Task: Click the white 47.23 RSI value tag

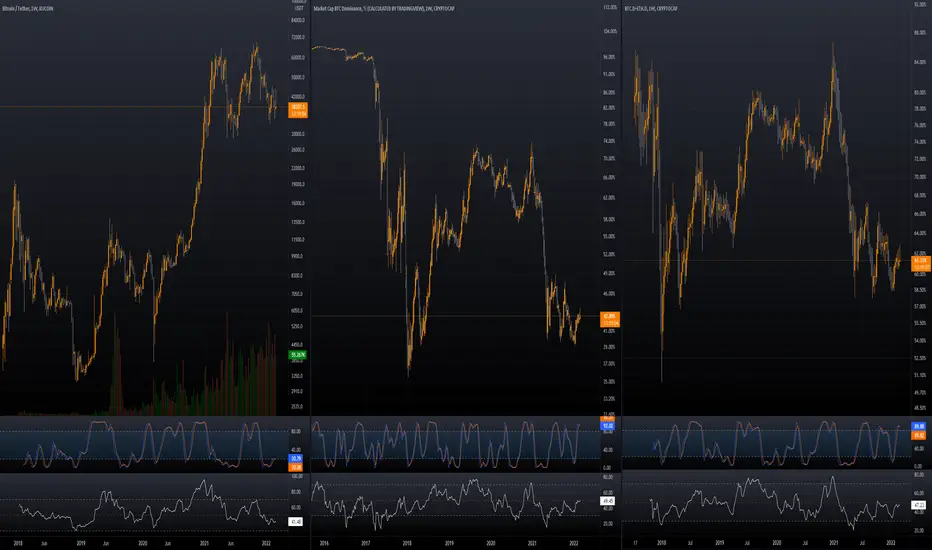Action: (919, 505)
